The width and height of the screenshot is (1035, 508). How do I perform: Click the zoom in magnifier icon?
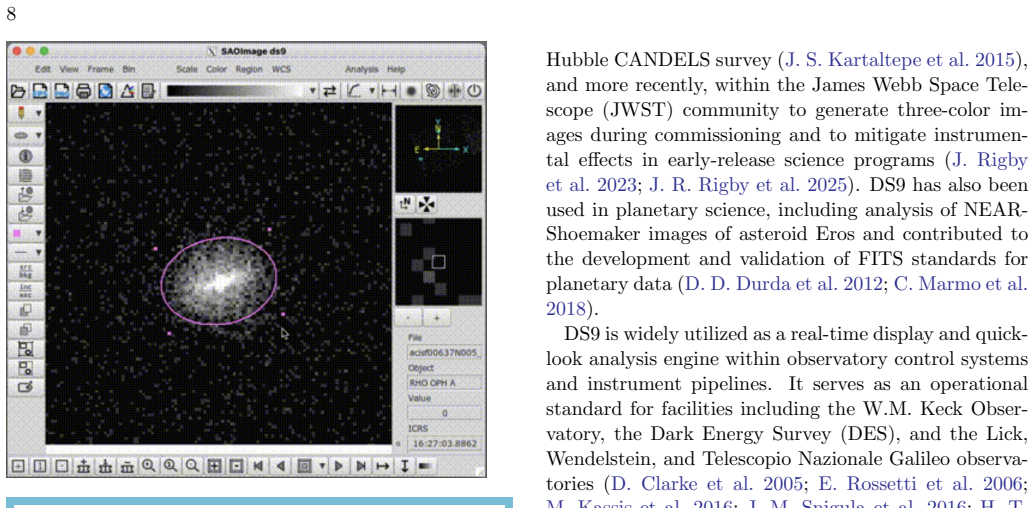(149, 466)
